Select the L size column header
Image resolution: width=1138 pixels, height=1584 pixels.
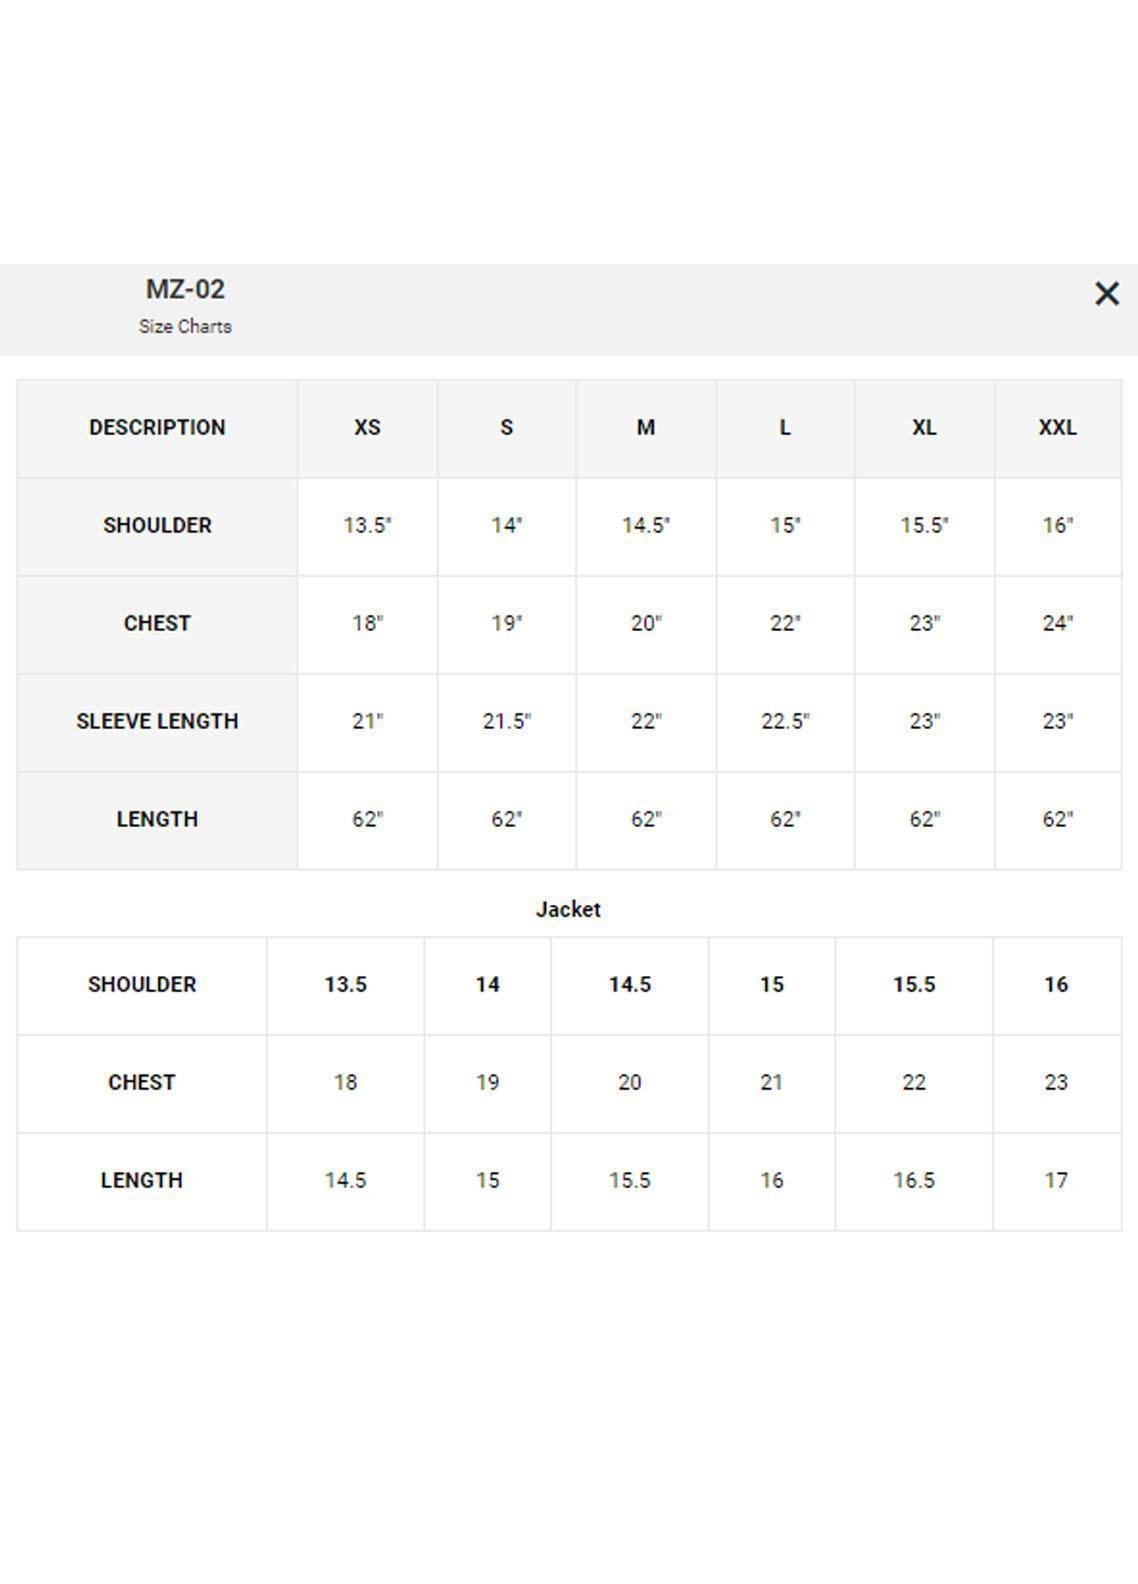785,428
